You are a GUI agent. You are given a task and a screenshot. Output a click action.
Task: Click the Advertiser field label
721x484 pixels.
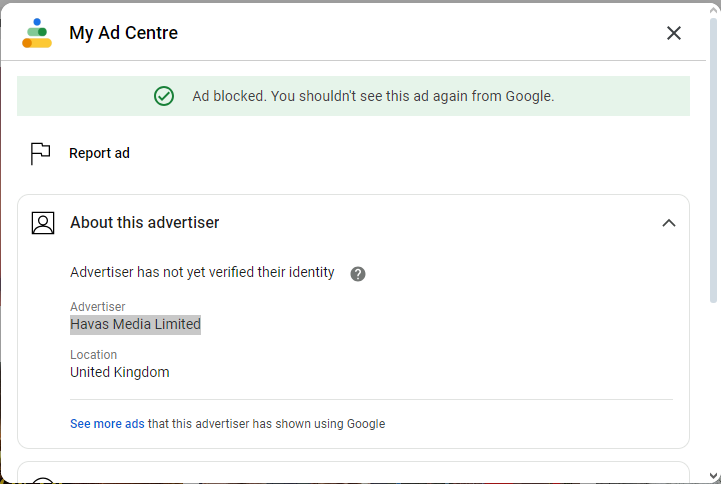pyautogui.click(x=97, y=307)
